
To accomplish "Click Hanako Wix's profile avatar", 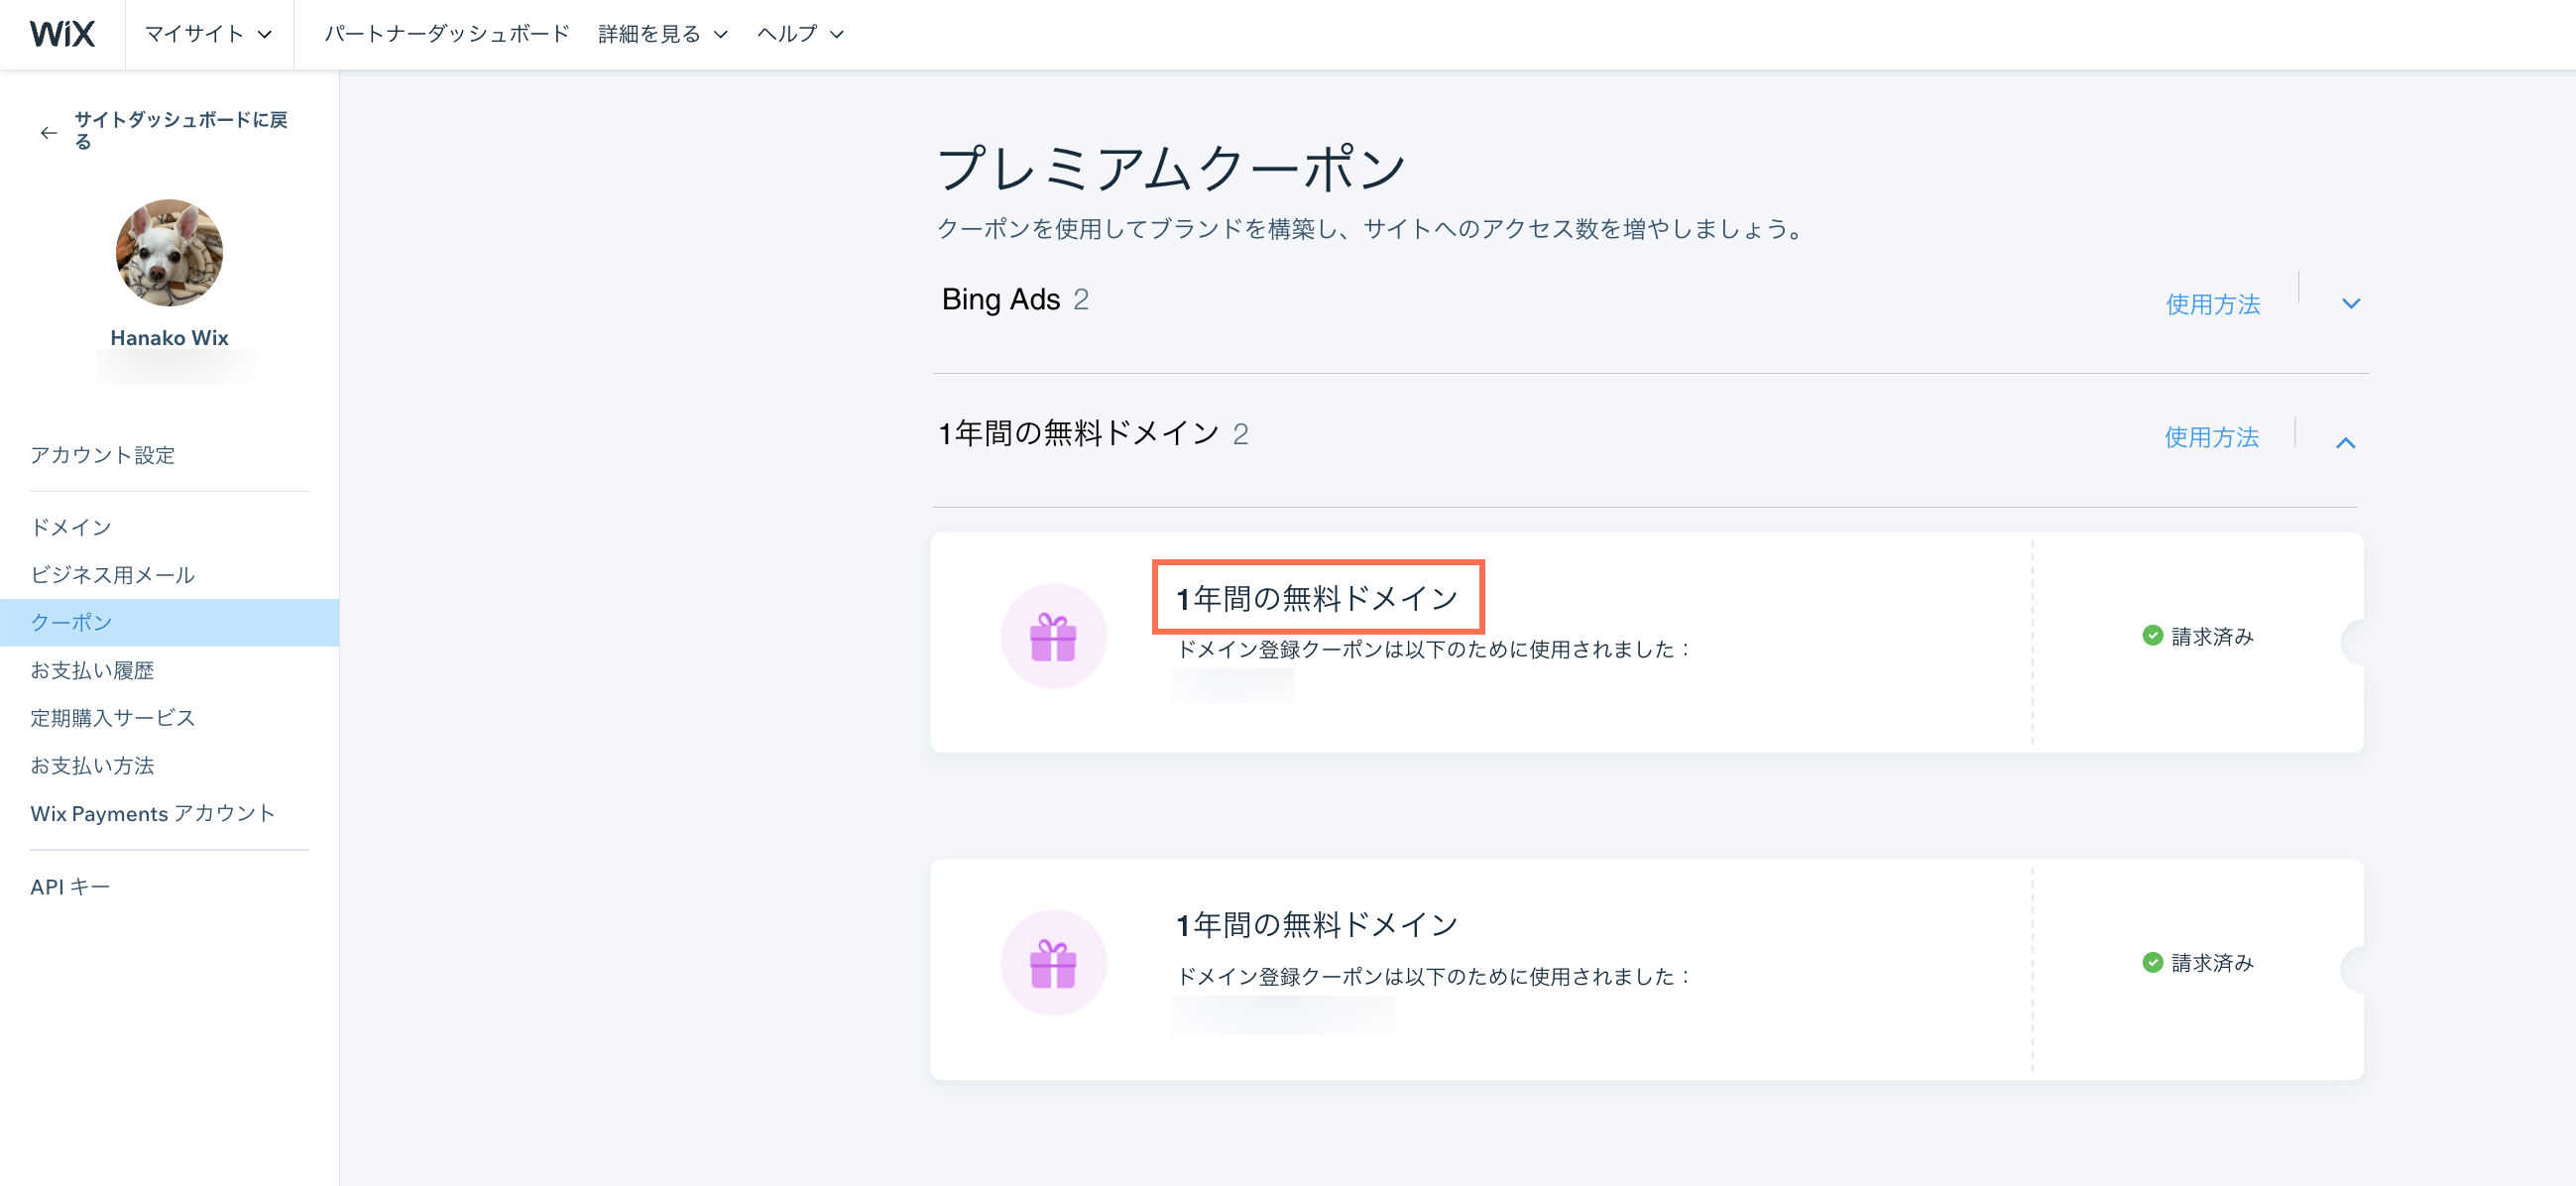I will click(x=168, y=252).
